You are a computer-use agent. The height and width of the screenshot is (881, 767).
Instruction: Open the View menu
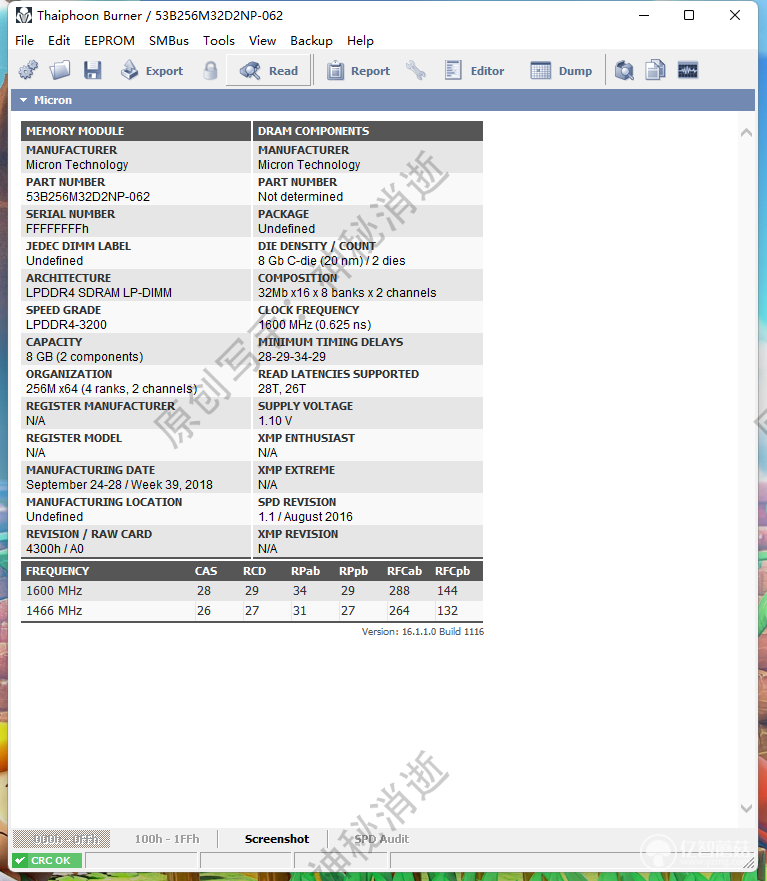[x=262, y=41]
